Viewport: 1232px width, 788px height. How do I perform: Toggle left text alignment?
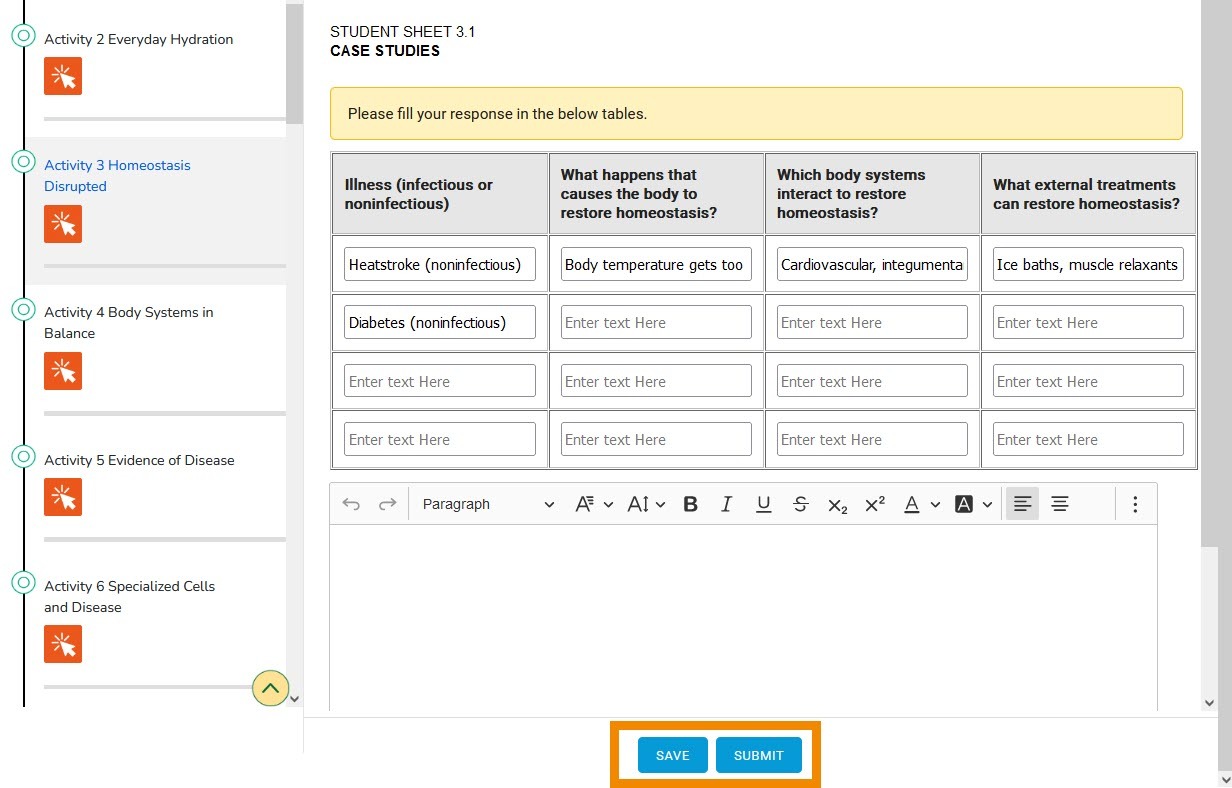pyautogui.click(x=1022, y=504)
